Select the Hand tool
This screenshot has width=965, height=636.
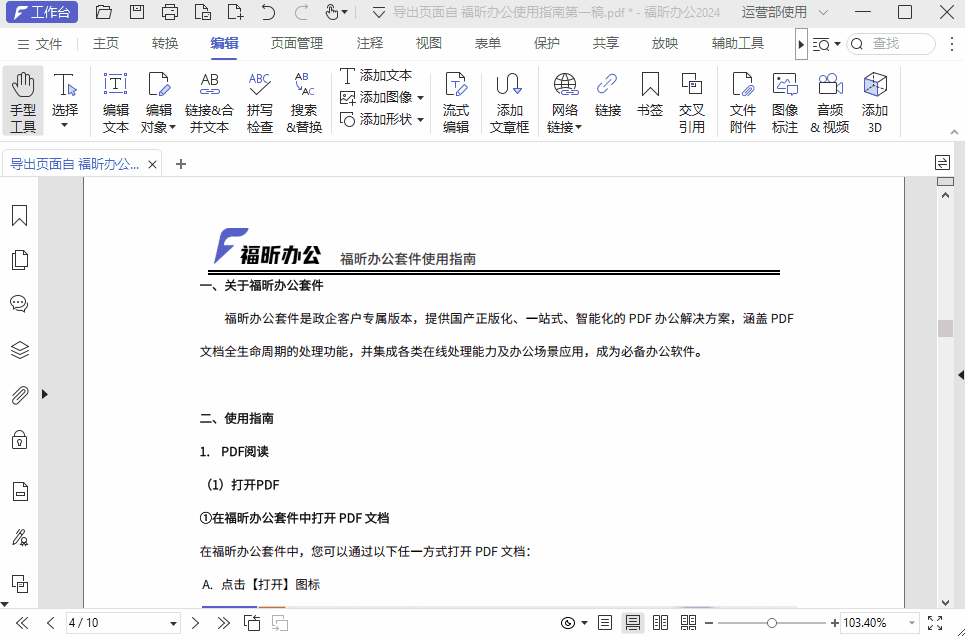tap(23, 102)
